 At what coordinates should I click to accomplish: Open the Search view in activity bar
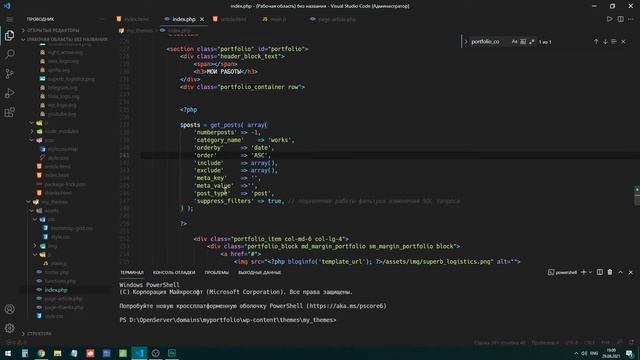click(9, 54)
